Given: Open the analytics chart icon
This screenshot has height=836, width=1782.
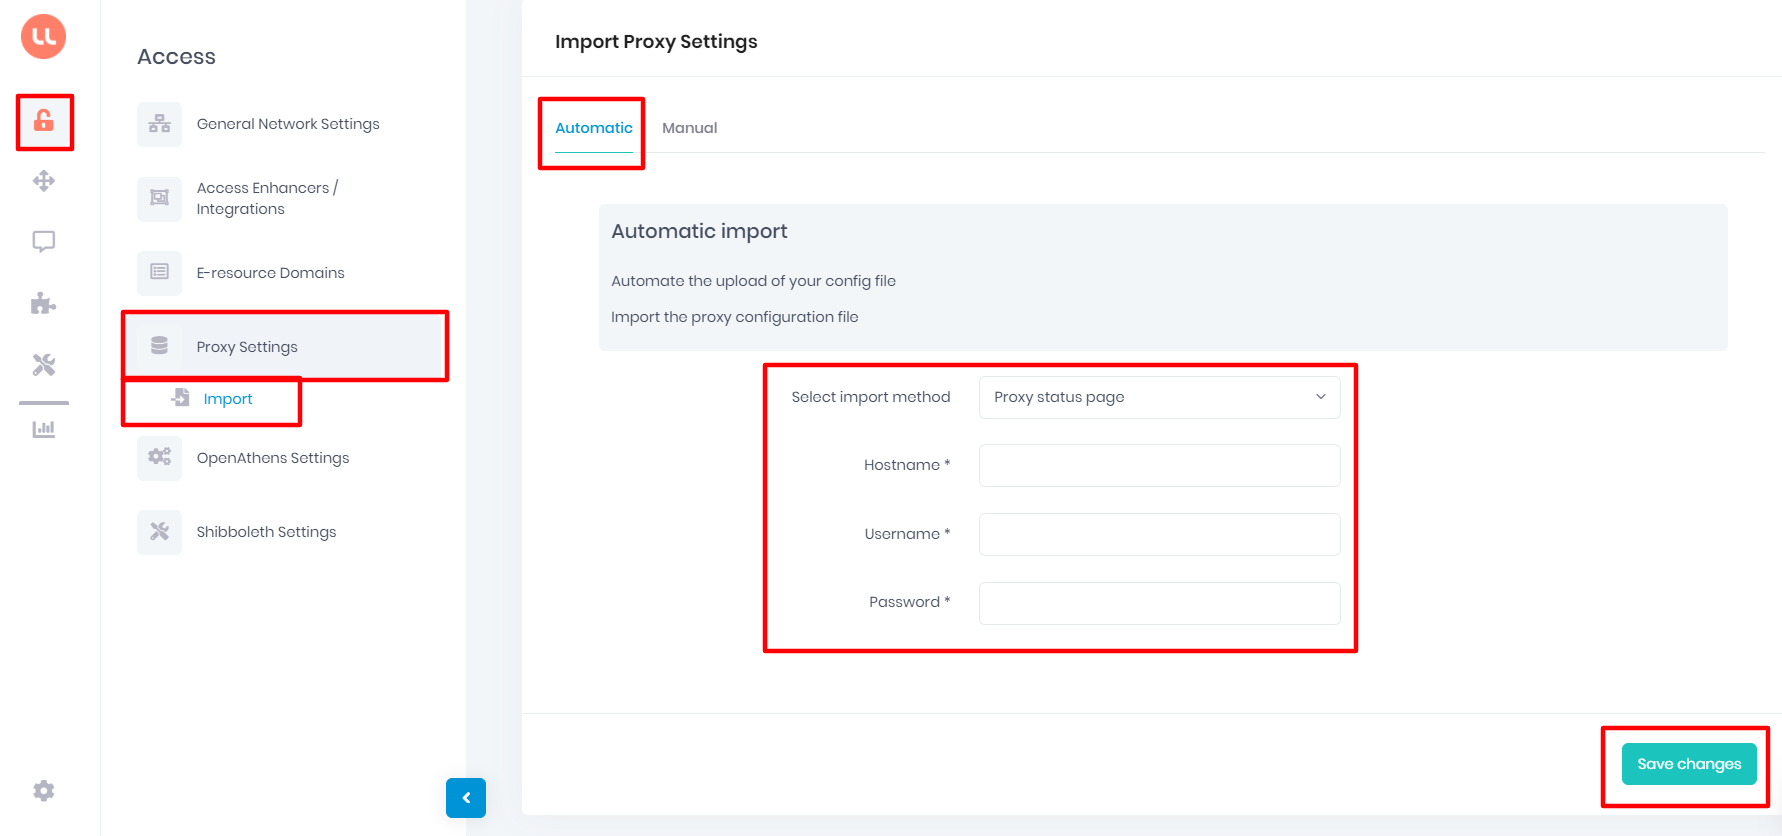Looking at the screenshot, I should (43, 428).
